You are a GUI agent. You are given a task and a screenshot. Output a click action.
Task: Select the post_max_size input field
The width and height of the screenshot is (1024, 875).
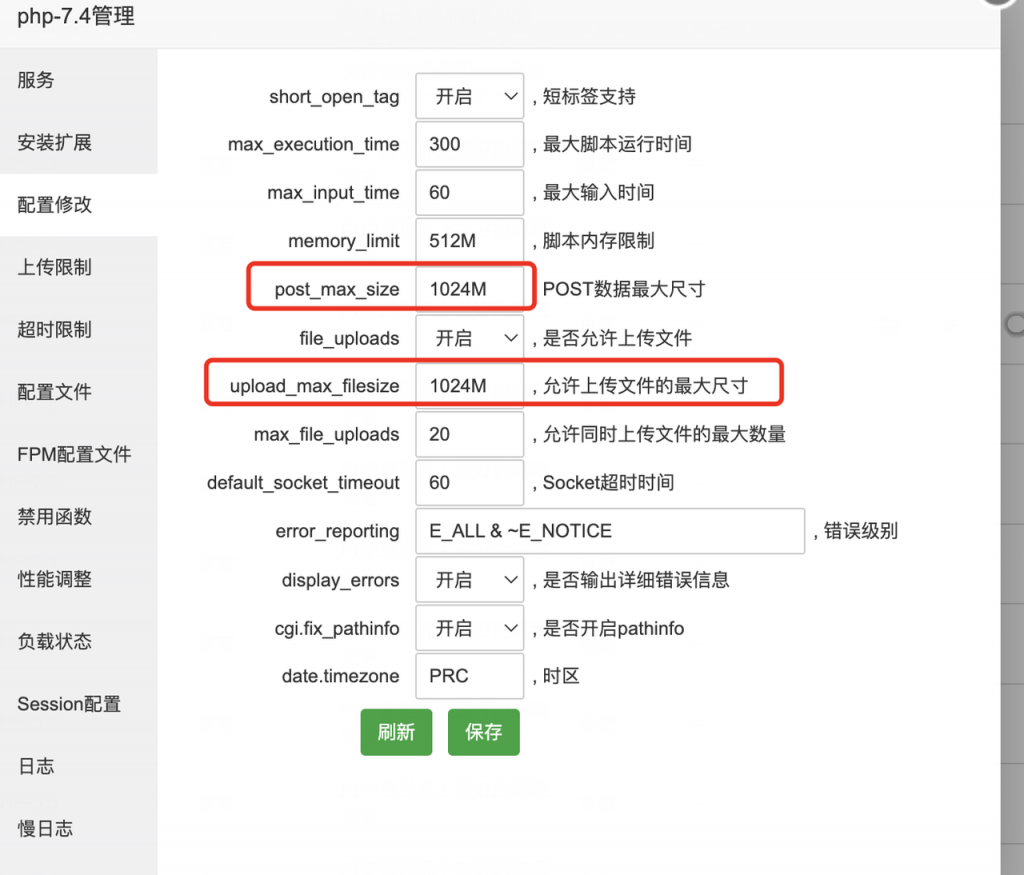tap(472, 288)
